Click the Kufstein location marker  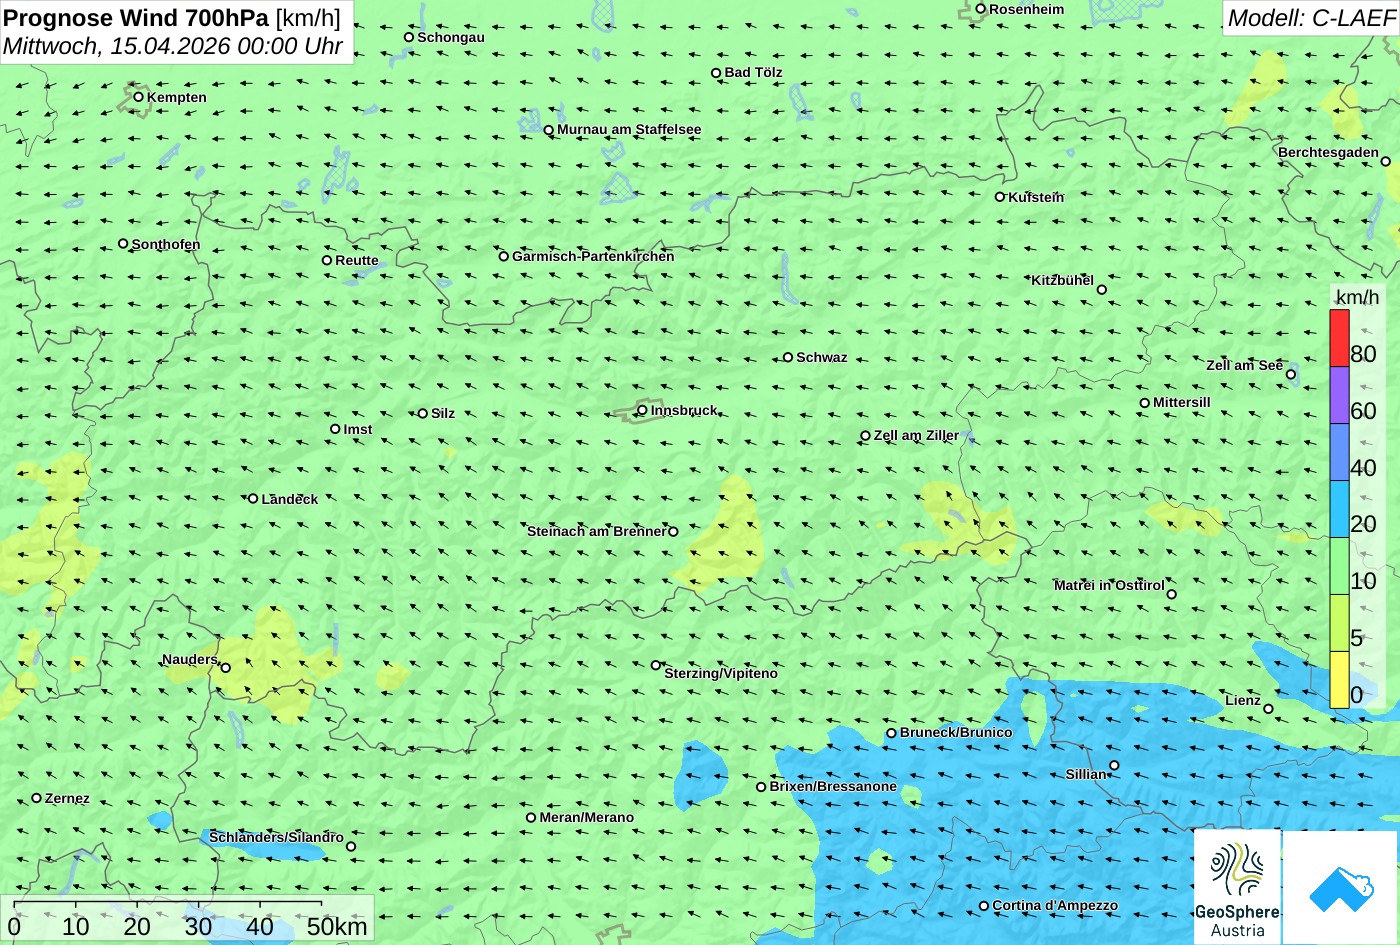click(999, 197)
